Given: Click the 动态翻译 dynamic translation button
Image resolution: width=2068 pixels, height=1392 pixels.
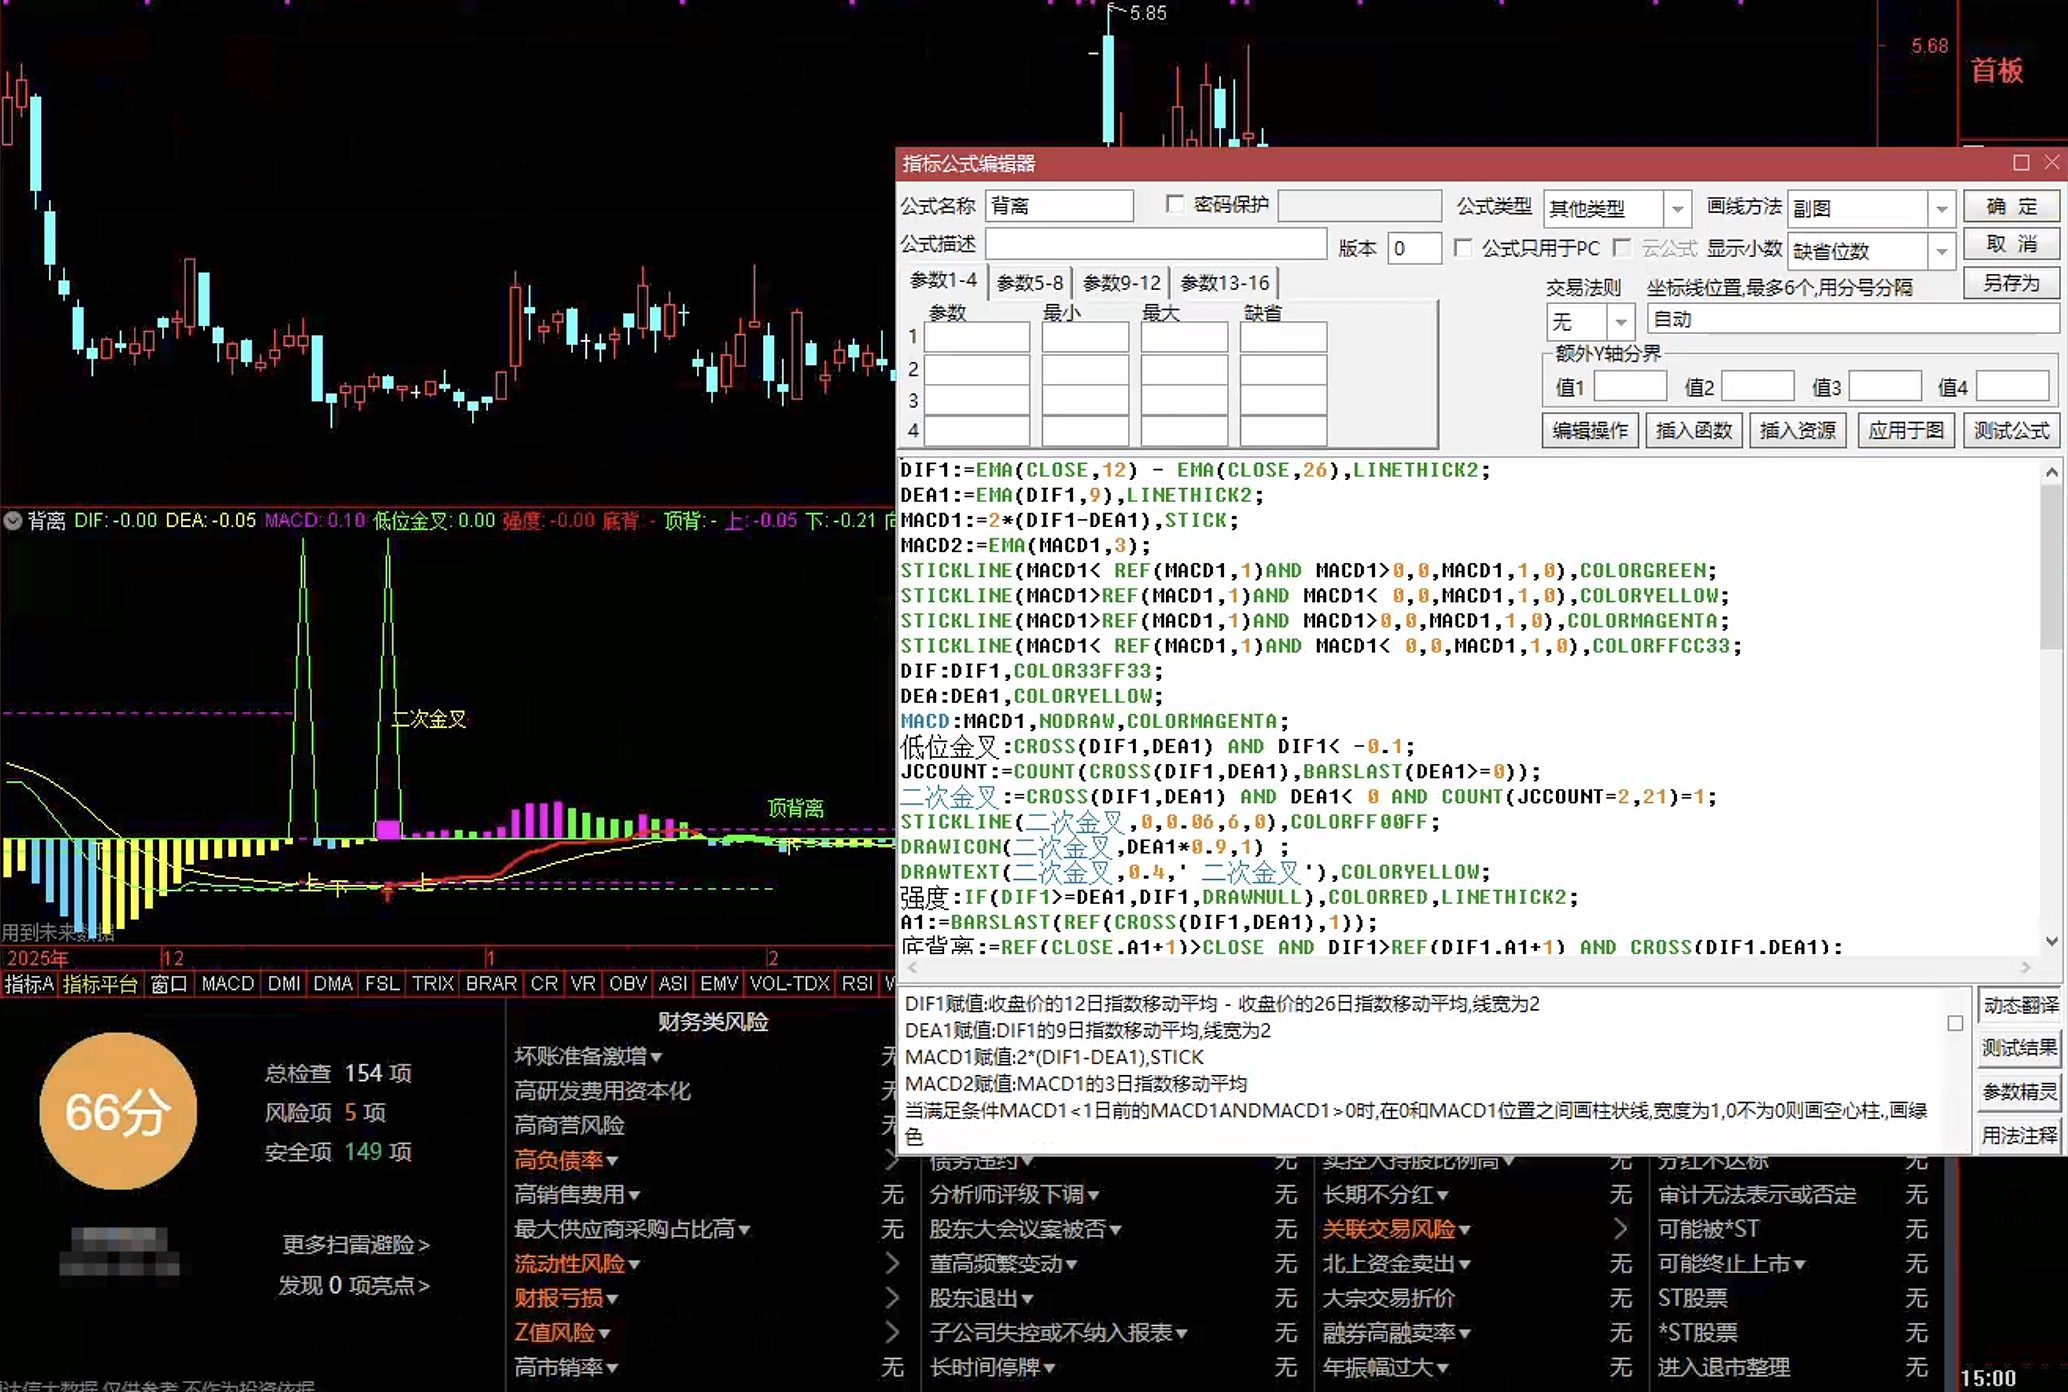Looking at the screenshot, I should coord(2020,1004).
